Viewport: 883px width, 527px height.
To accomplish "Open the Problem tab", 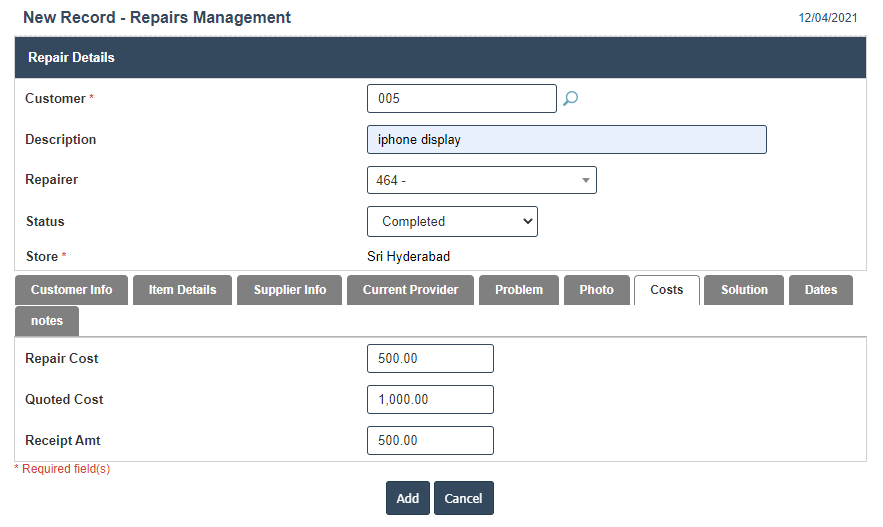I will pos(519,290).
